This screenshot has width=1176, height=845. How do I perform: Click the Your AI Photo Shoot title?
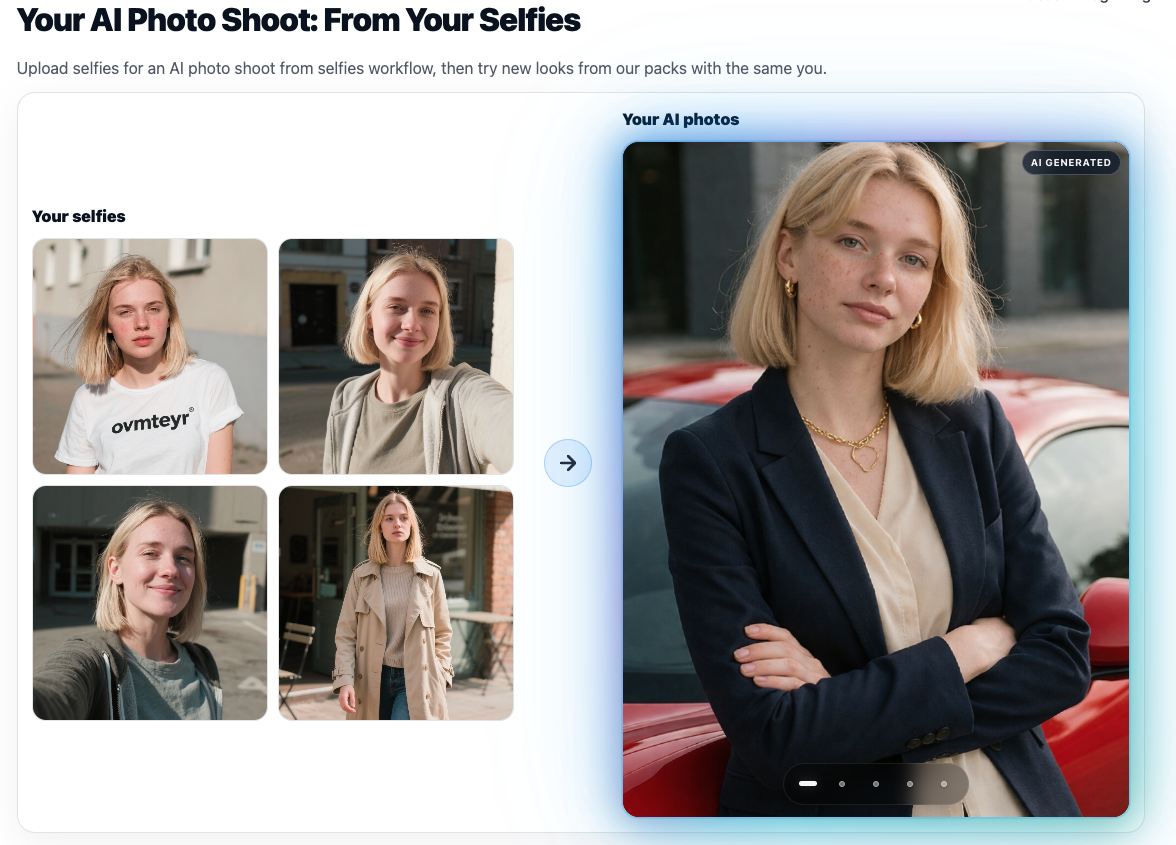click(298, 20)
